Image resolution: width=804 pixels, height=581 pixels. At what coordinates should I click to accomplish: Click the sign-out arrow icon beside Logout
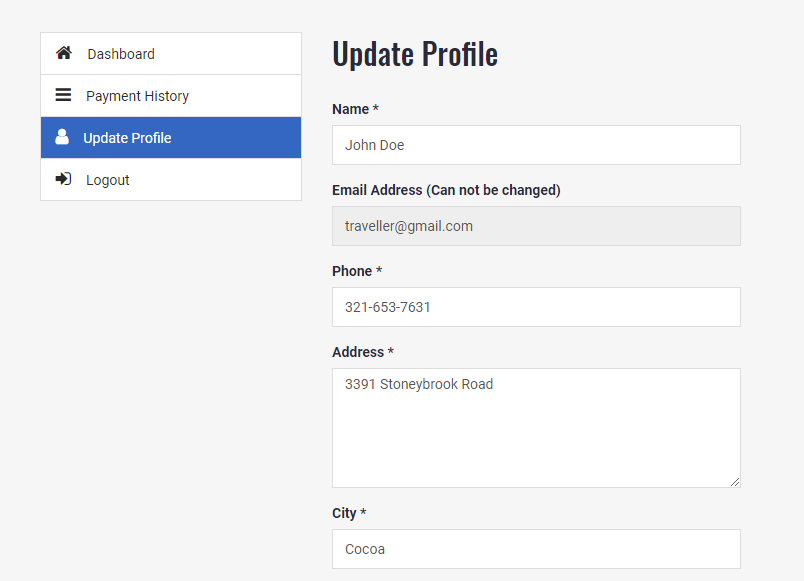63,179
